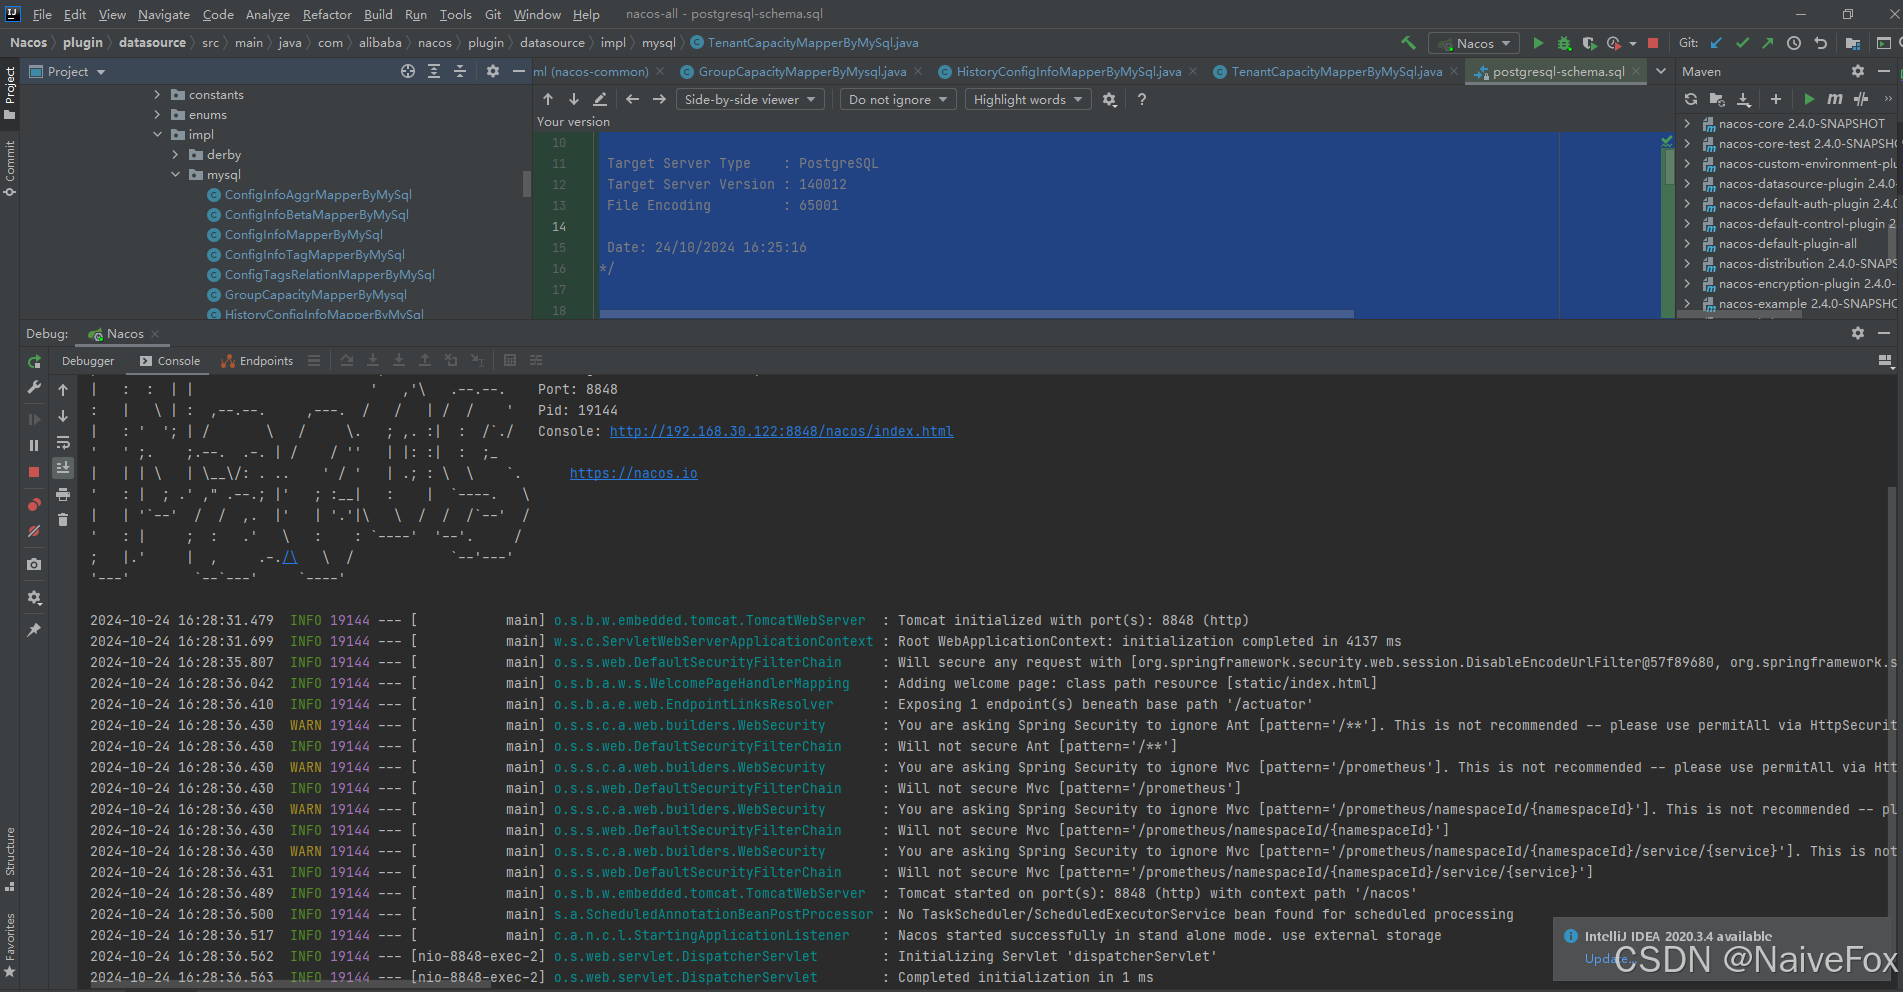
Task: Clear console output with trash icon
Action: click(63, 519)
